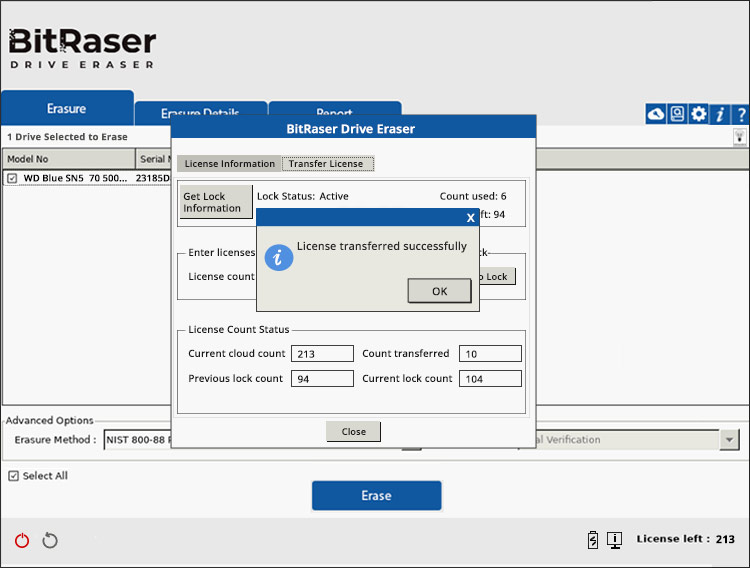Click the 'WD Blue SN5 70 500...' model cell
The width and height of the screenshot is (750, 568).
point(75,178)
